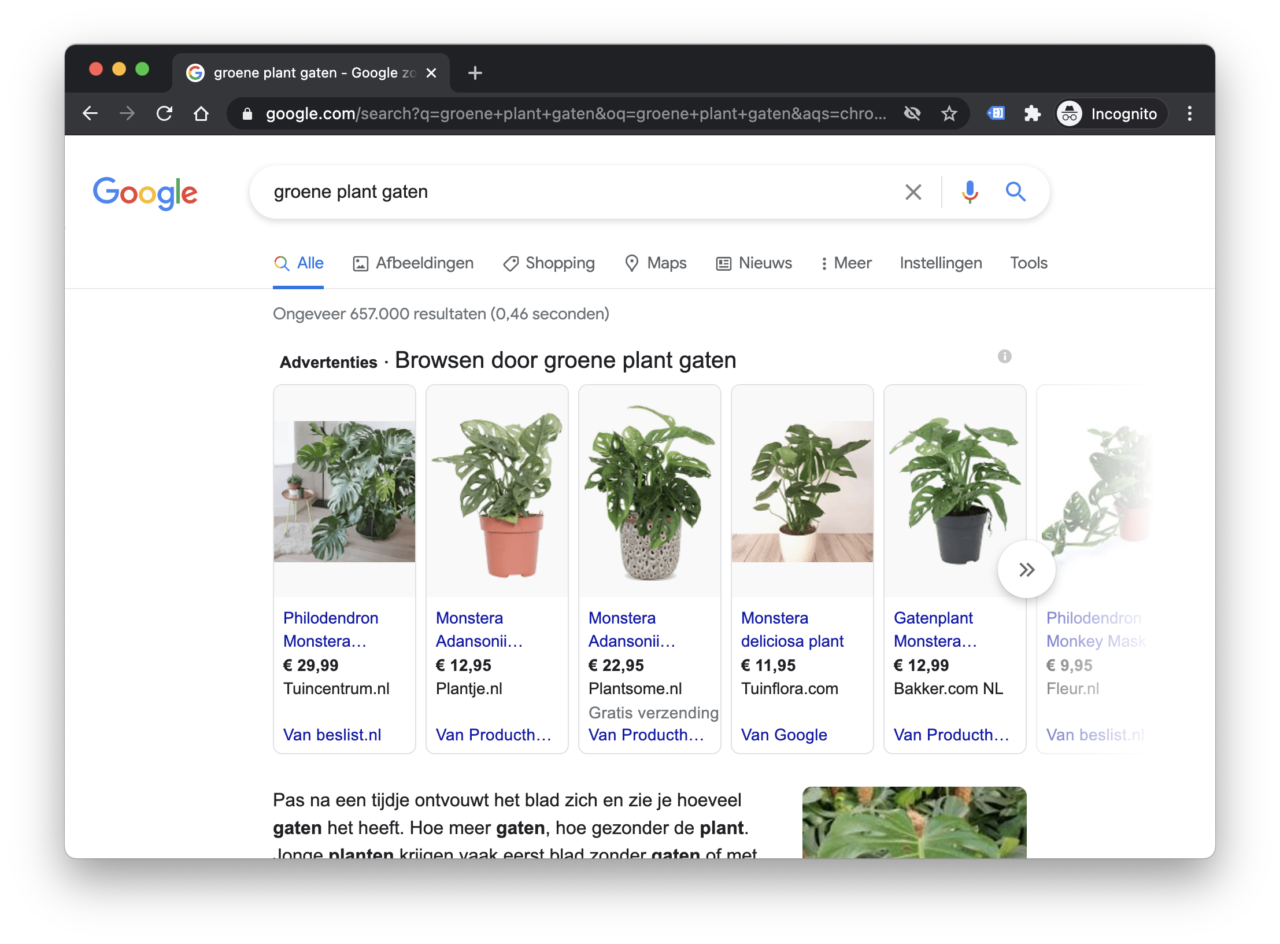Image resolution: width=1280 pixels, height=944 pixels.
Task: Open a new tab with plus button
Action: pos(475,73)
